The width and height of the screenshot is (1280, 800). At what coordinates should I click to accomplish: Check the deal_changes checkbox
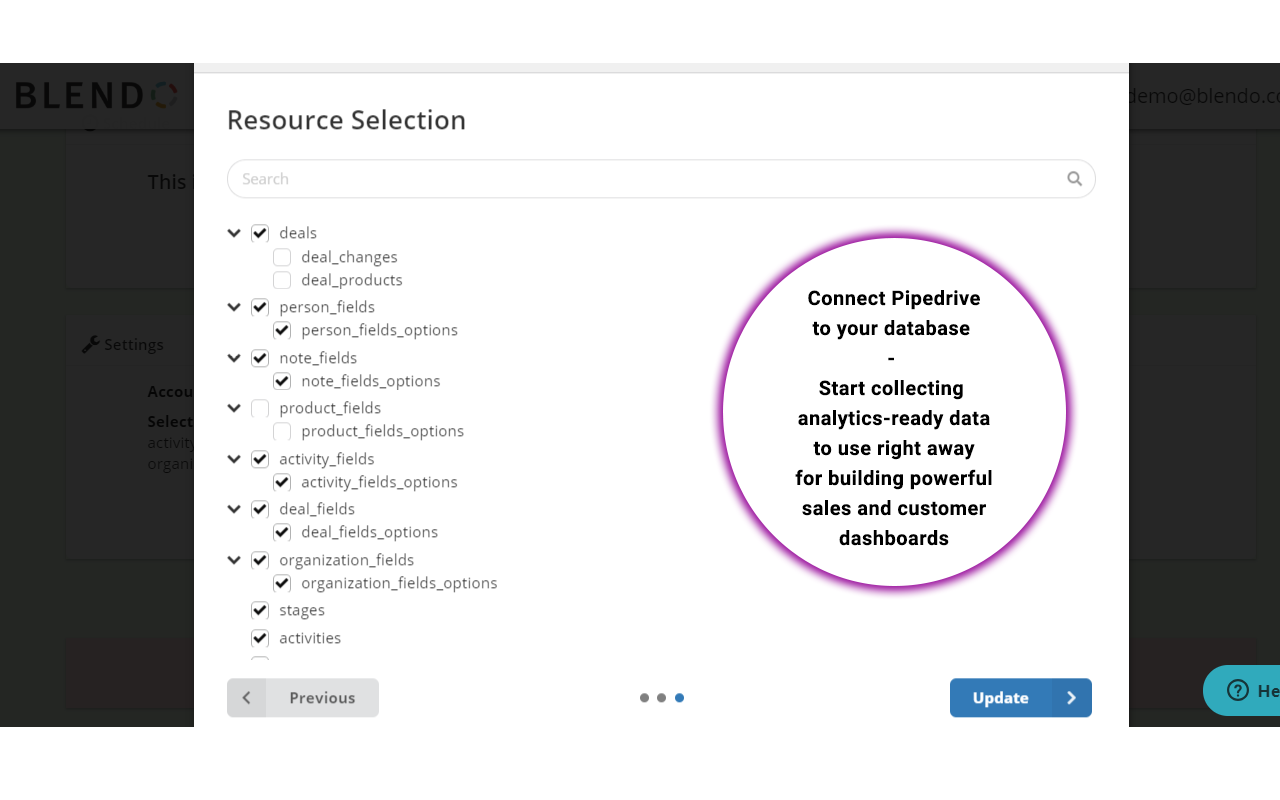[x=282, y=256]
